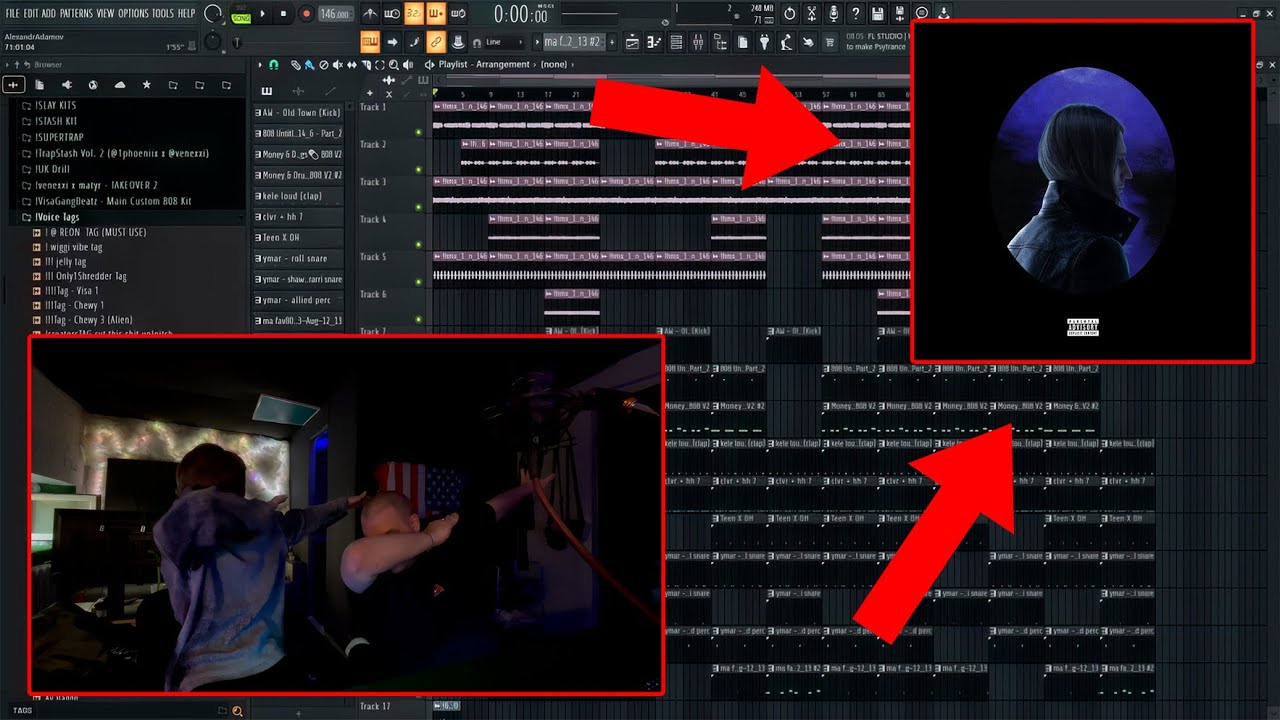The image size is (1280, 720).
Task: Open the project info icon
Action: pos(922,14)
